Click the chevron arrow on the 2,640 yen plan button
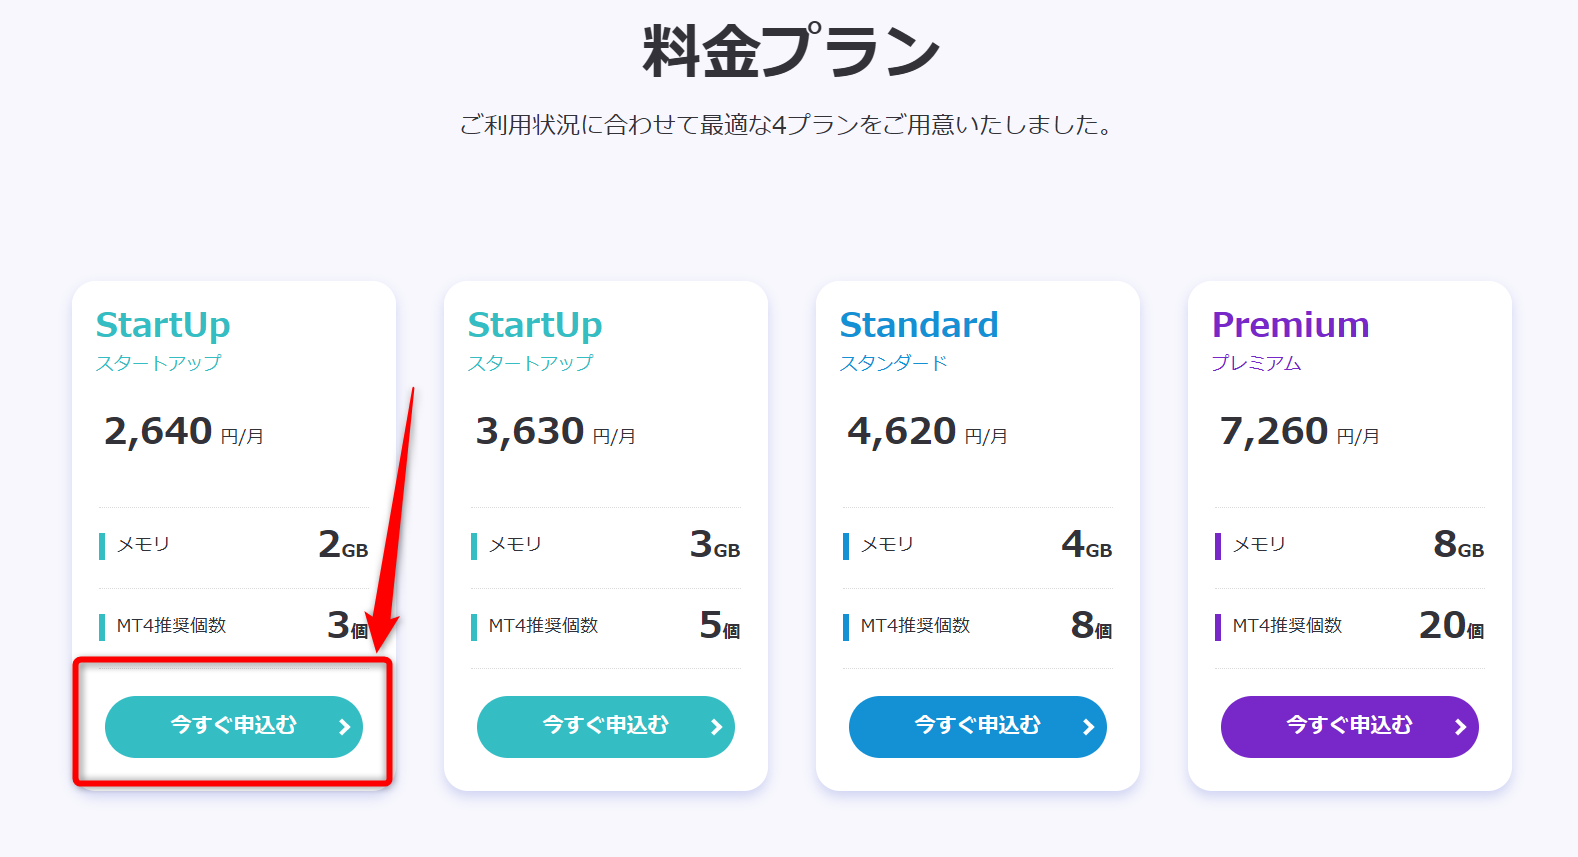Viewport: 1578px width, 857px height. click(344, 727)
